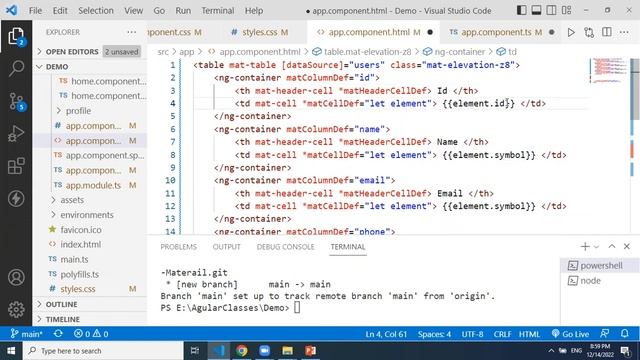
Task: Switch to styles.css editor tab
Action: pyautogui.click(x=260, y=32)
